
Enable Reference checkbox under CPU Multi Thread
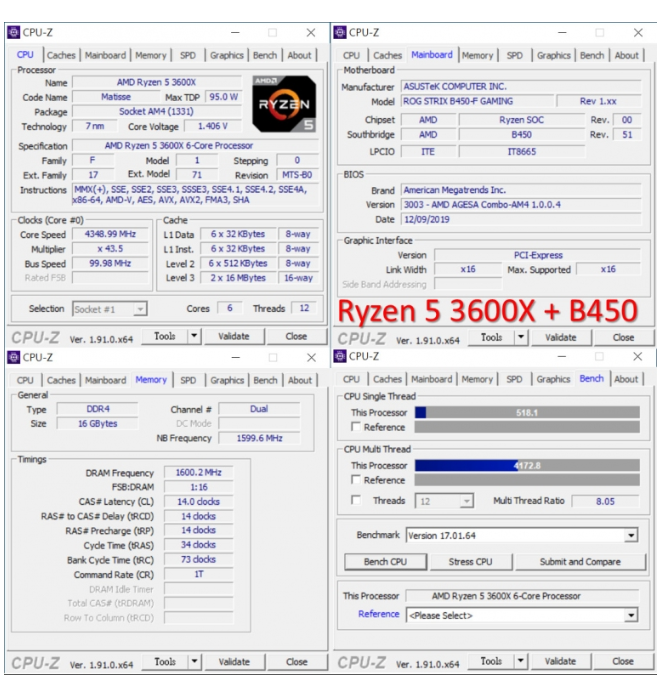(356, 479)
